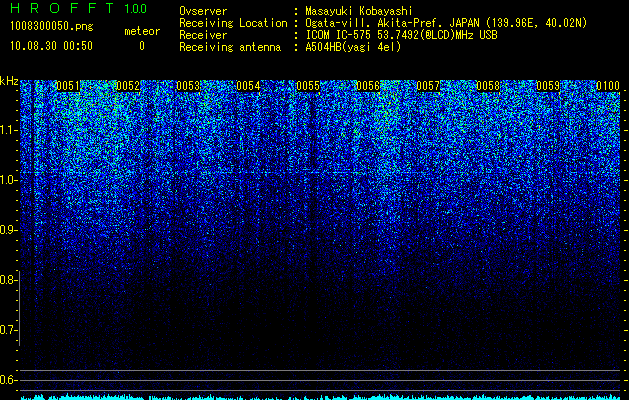Image resolution: width=629 pixels, height=400 pixels.
Task: Click the A504HB(yagi 4el) antenna text
Action: 353,47
